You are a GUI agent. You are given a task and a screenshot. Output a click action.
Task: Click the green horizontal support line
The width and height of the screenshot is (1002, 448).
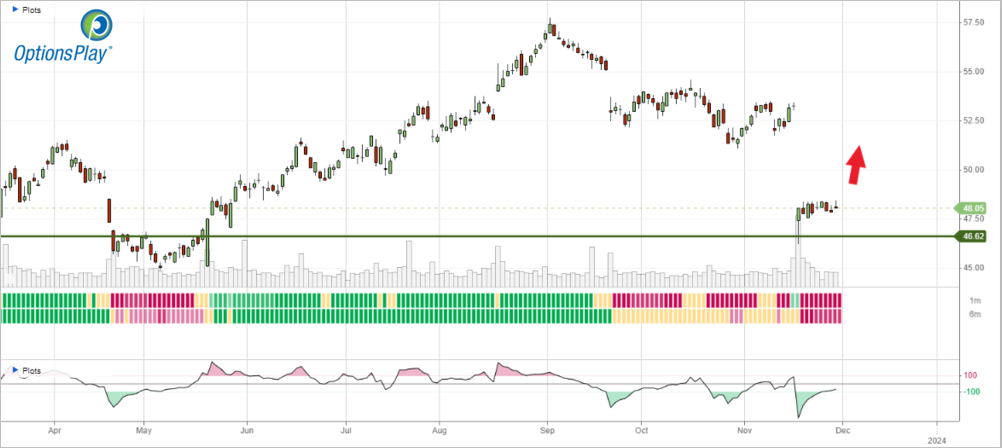477,236
